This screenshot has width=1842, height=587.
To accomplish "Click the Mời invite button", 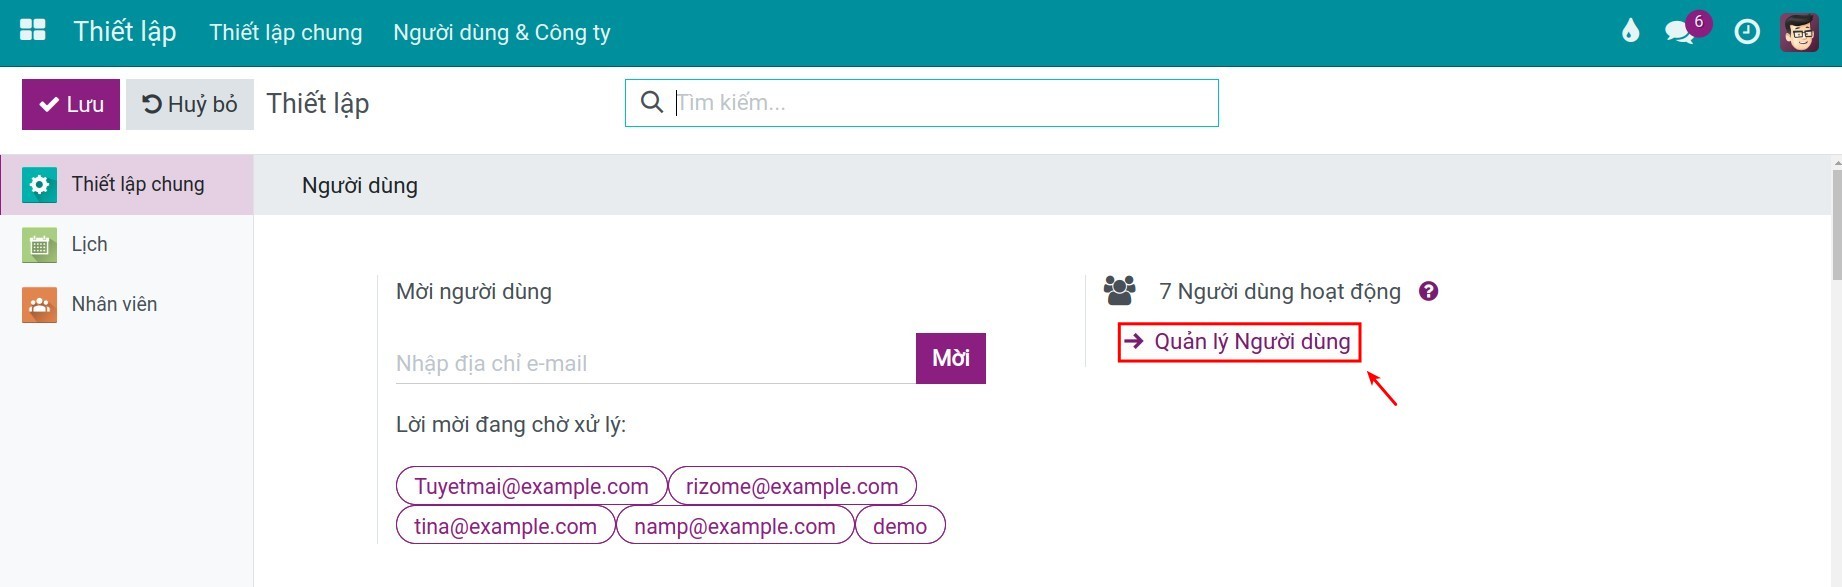I will pyautogui.click(x=951, y=358).
